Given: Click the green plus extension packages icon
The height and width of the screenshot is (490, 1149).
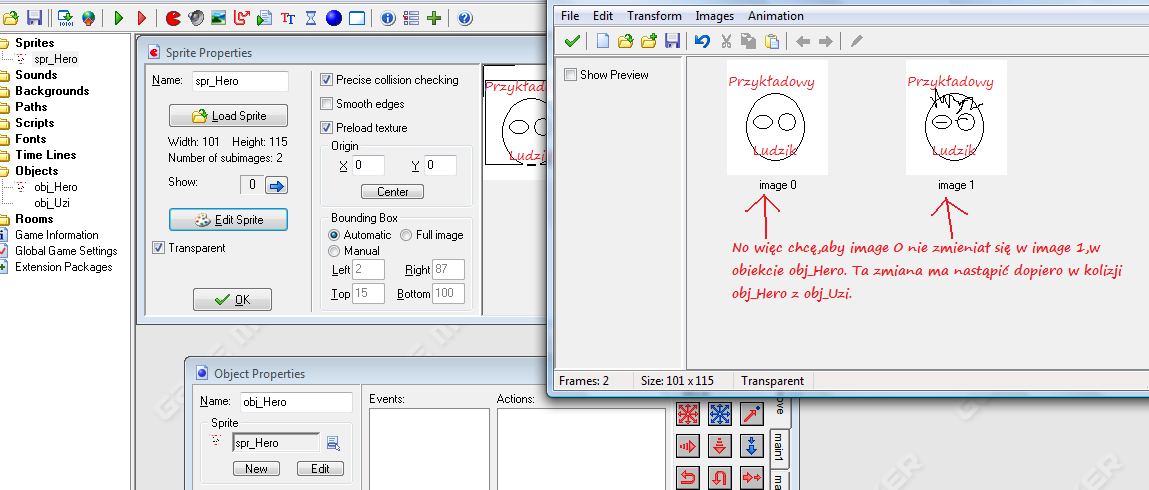Looking at the screenshot, I should pos(434,18).
